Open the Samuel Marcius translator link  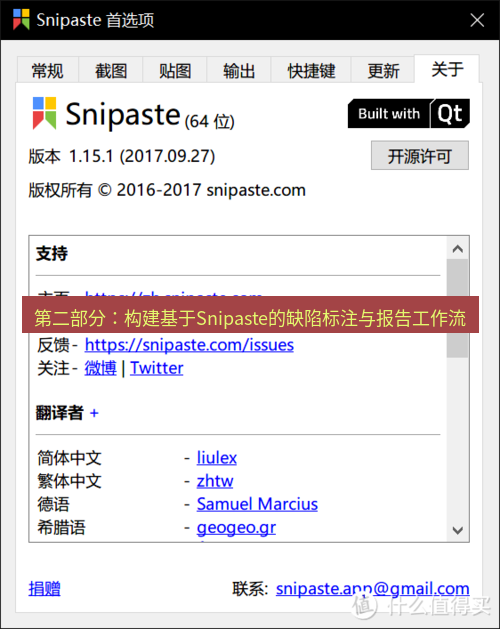click(x=257, y=504)
